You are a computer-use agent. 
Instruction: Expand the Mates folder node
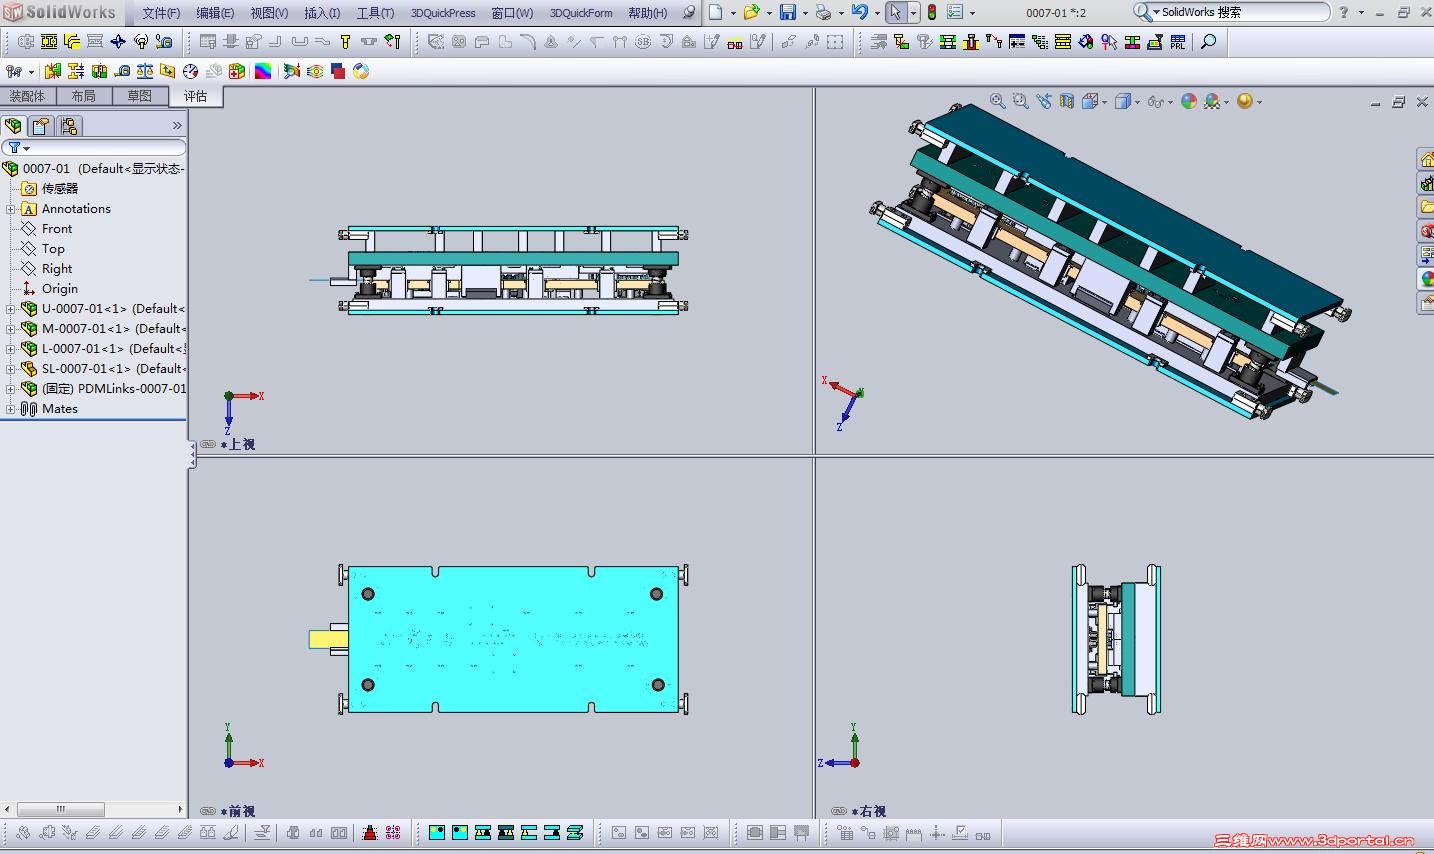coord(11,409)
